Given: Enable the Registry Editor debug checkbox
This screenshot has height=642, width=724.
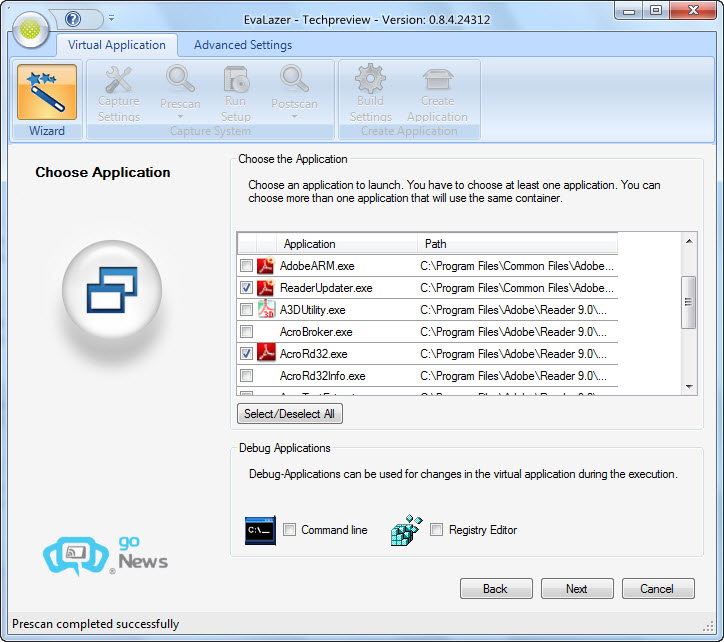Looking at the screenshot, I should pyautogui.click(x=436, y=530).
